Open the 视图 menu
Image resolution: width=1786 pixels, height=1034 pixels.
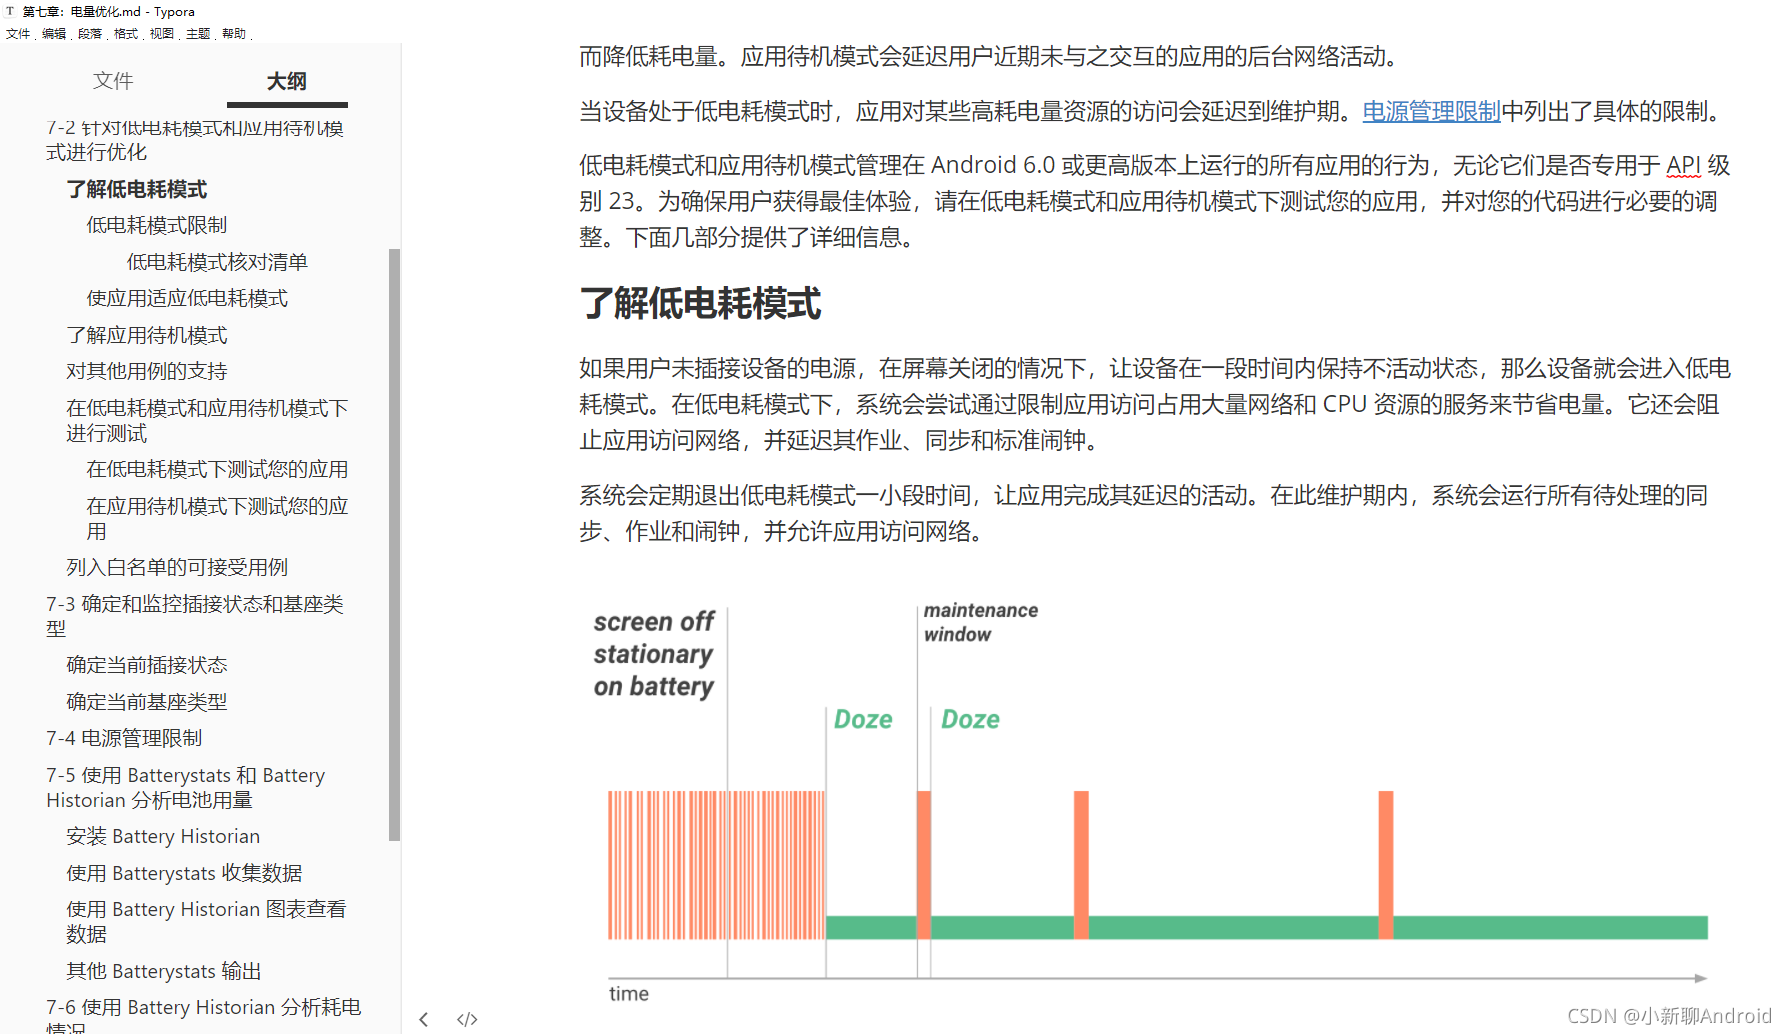click(x=162, y=33)
